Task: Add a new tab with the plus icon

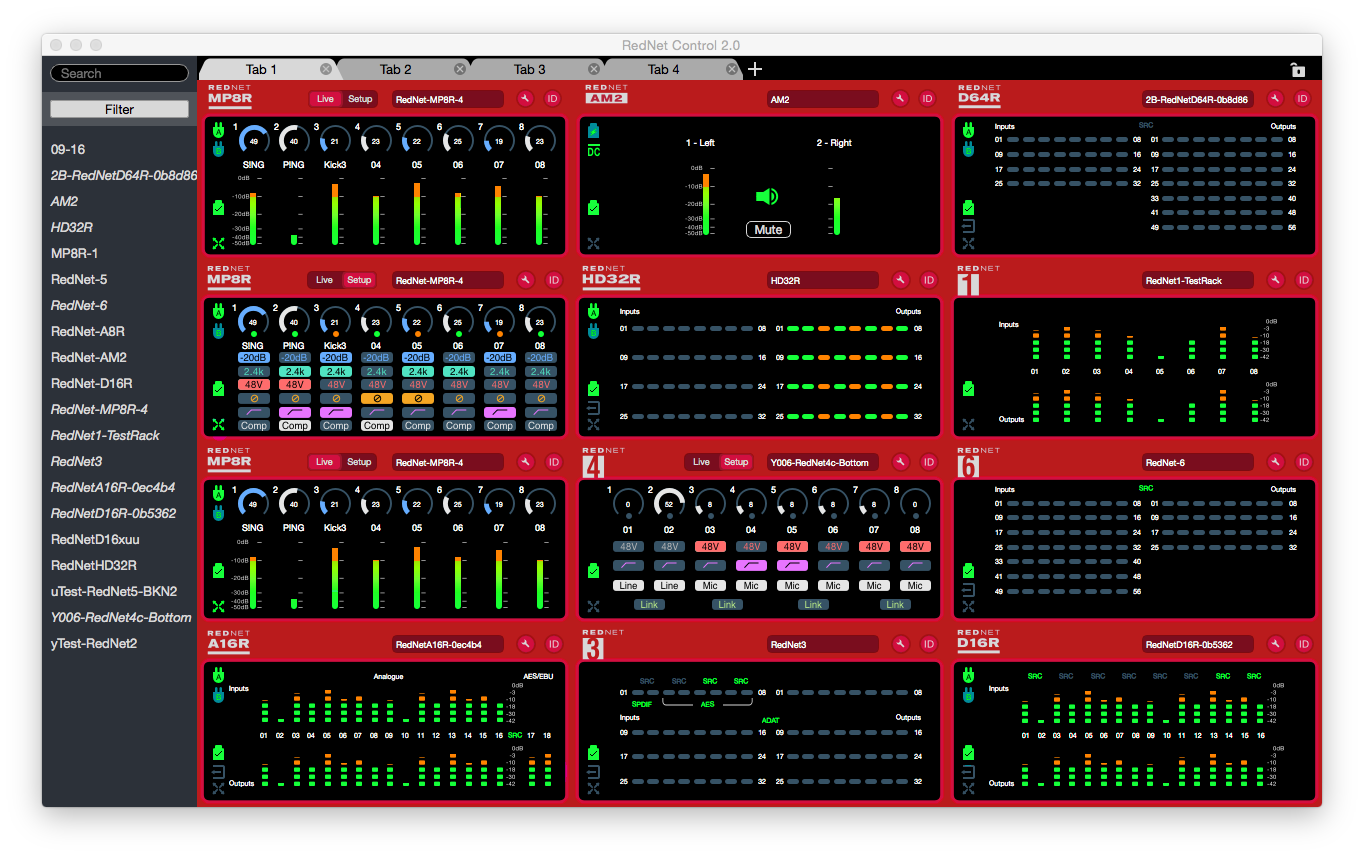Action: pyautogui.click(x=755, y=69)
